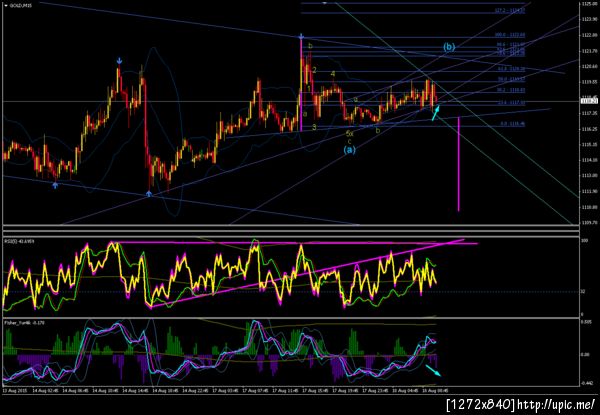The image size is (600, 415).
Task: Select the Fibonacci 50.0 level label
Action: pos(511,80)
